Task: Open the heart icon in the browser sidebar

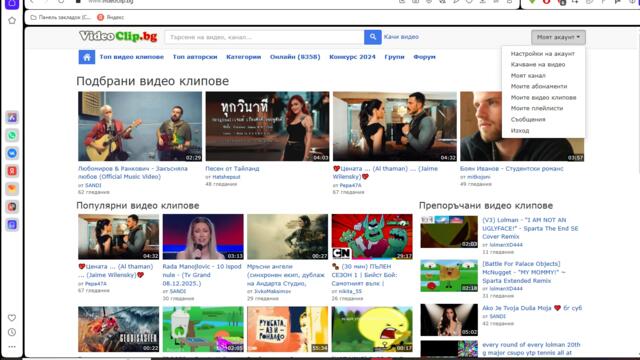Action: click(12, 318)
